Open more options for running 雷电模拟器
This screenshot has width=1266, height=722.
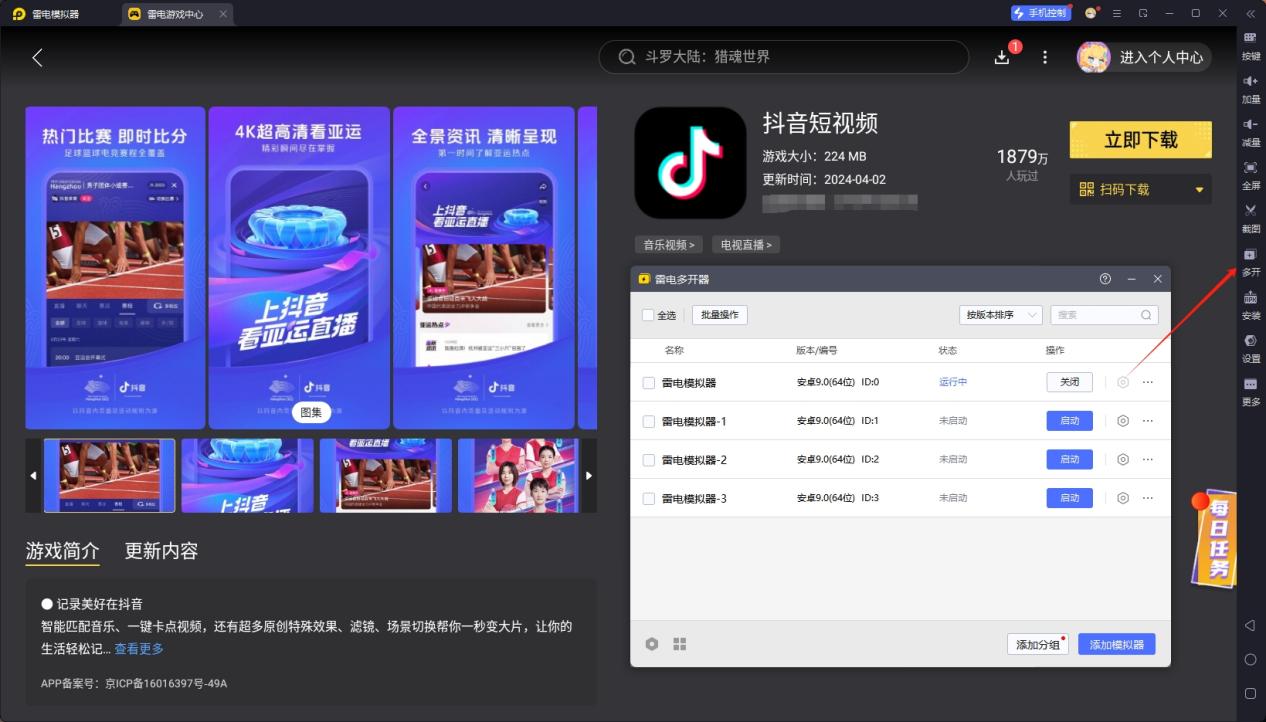[1148, 382]
